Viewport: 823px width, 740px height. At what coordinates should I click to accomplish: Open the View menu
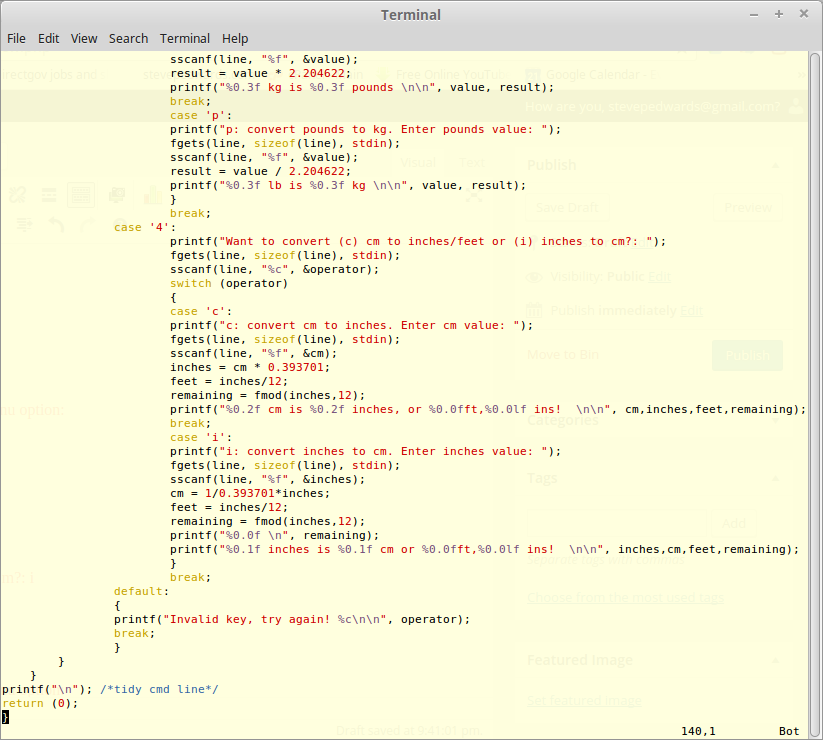pos(84,38)
